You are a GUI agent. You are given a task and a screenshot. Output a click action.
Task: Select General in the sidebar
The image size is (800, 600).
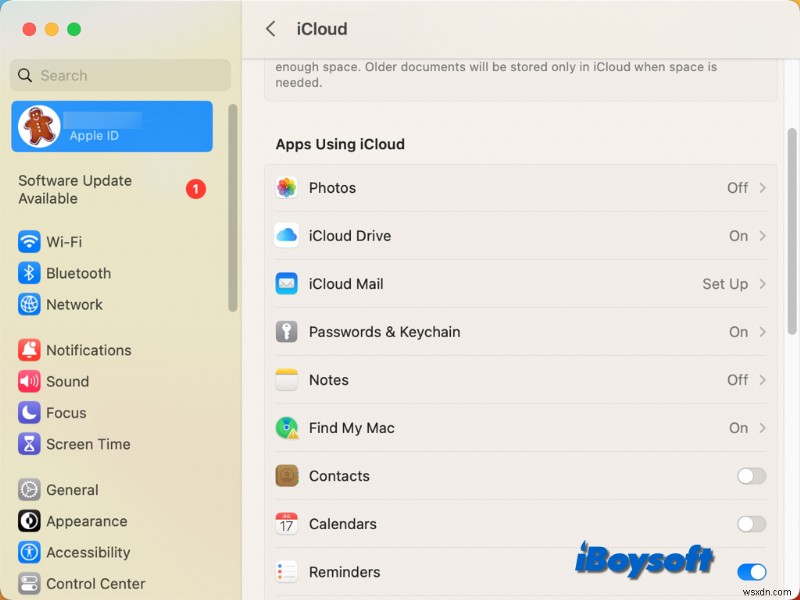click(72, 490)
